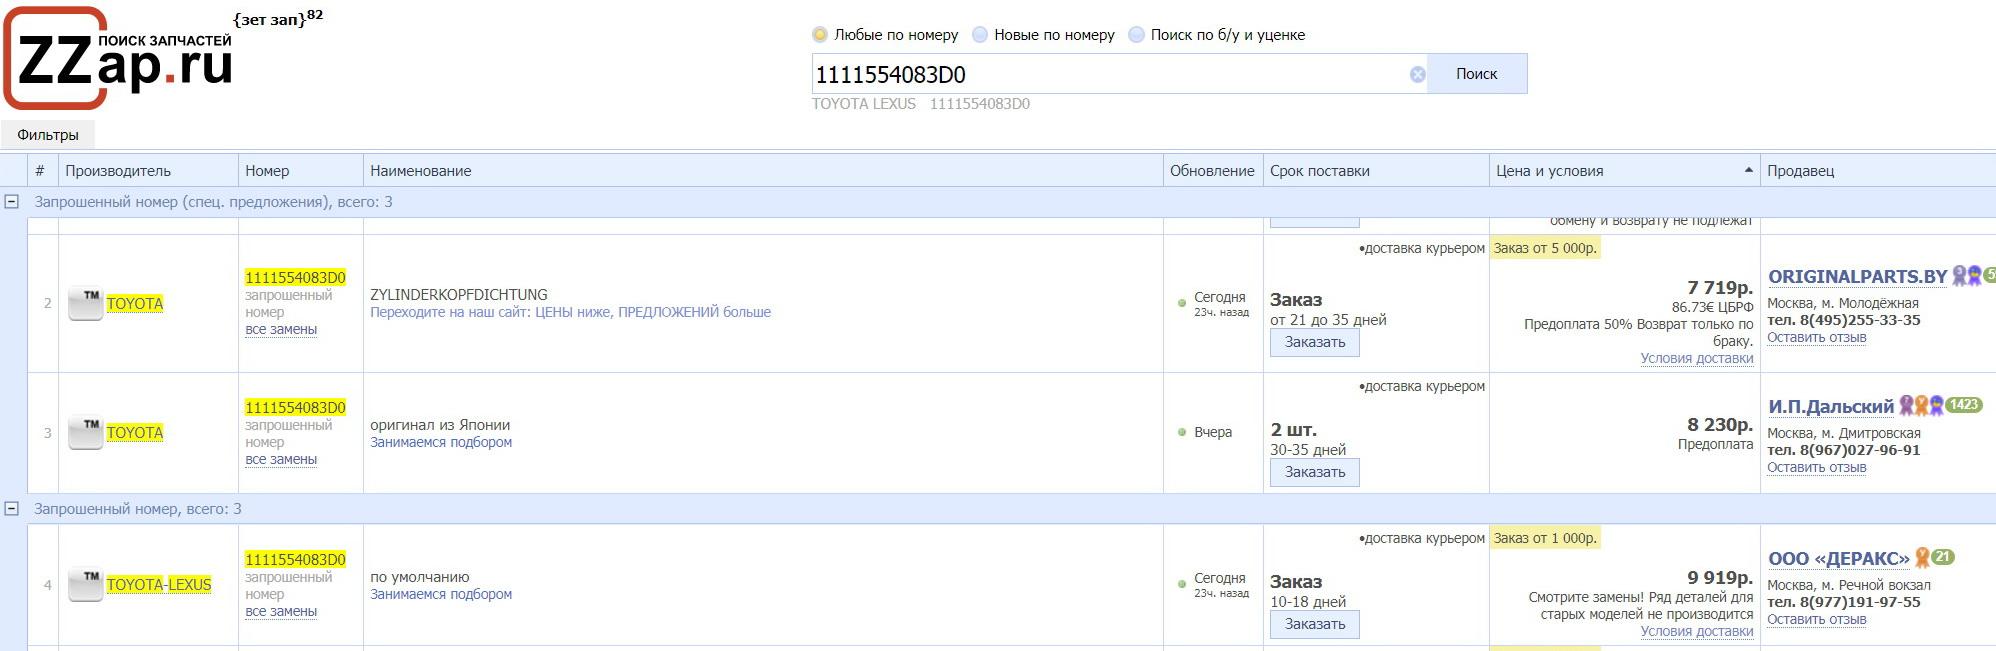This screenshot has width=1996, height=651.
Task: Open the TOYOTA manufacturer link in row 3
Action: click(x=135, y=433)
